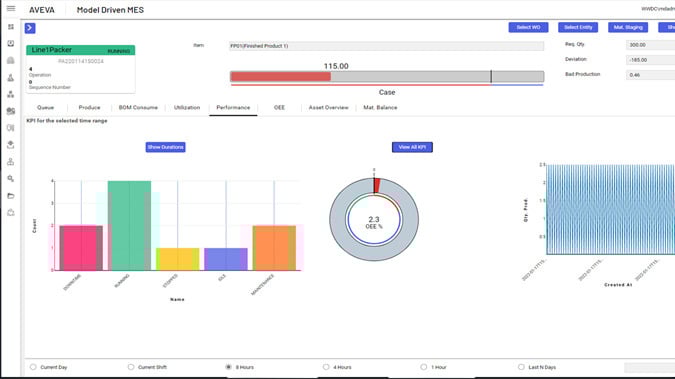Image resolution: width=675 pixels, height=379 pixels.
Task: Click the purple IDLE bar
Action: tap(226, 259)
